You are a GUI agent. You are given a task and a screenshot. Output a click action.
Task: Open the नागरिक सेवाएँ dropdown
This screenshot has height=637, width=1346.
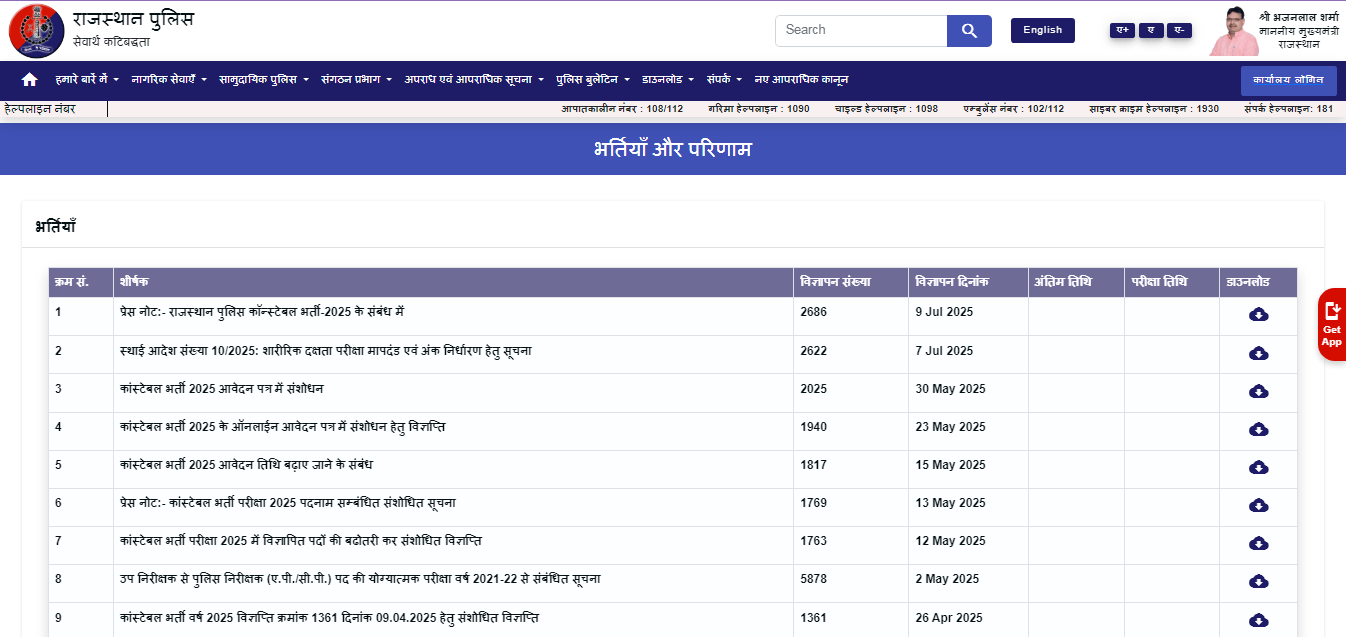pos(169,79)
